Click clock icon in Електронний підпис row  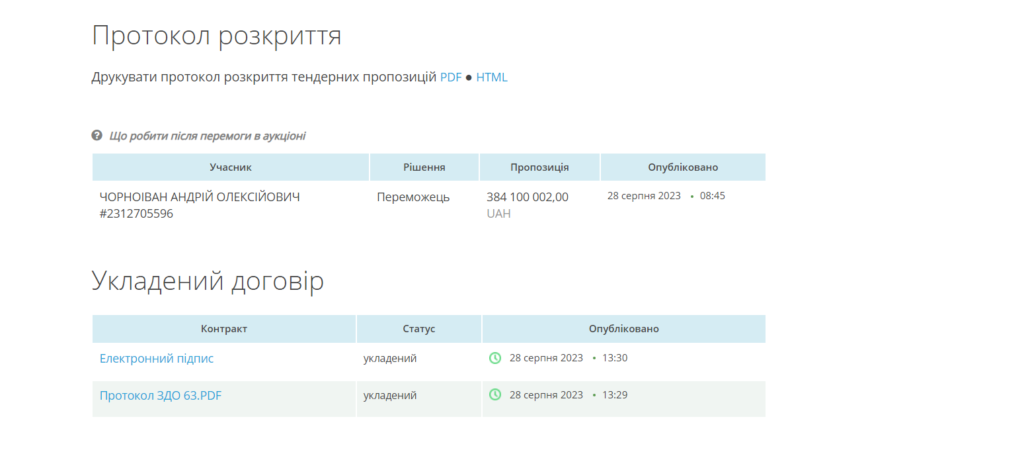494,358
